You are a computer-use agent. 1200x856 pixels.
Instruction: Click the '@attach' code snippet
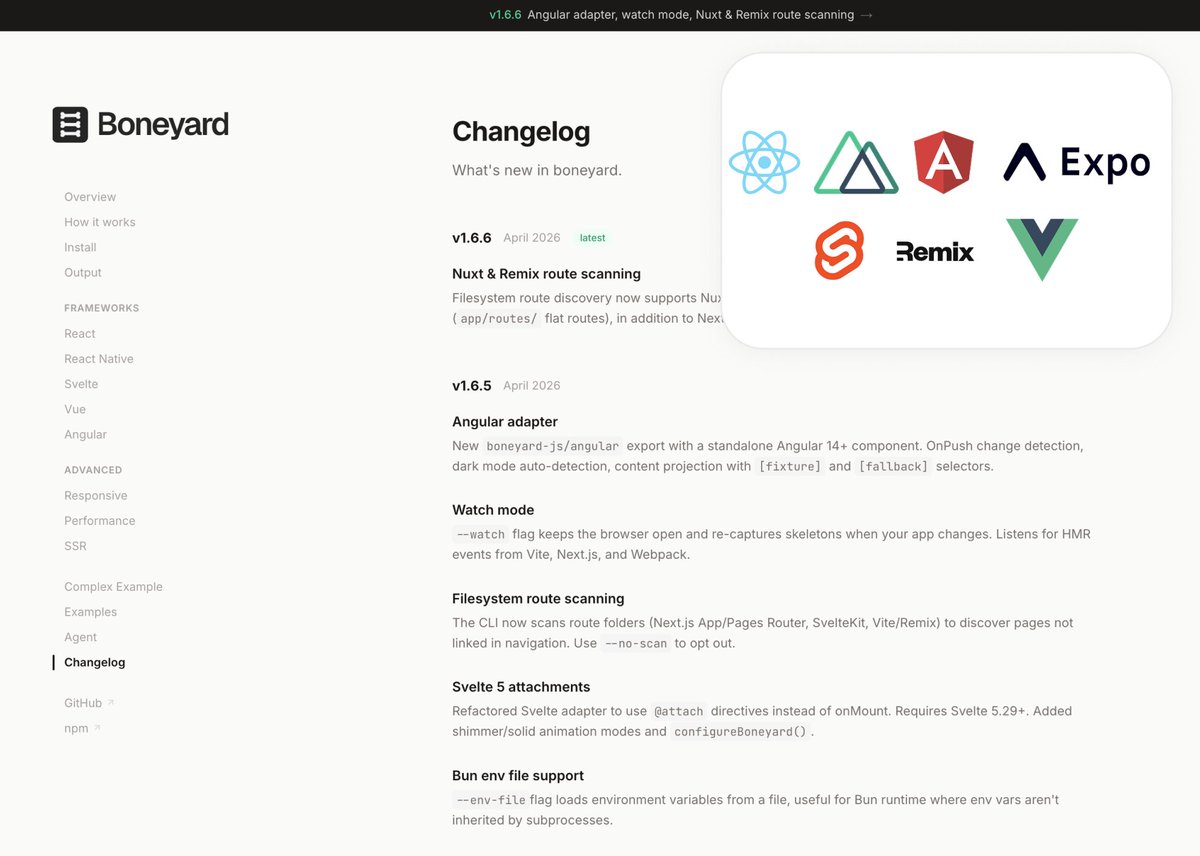[679, 711]
